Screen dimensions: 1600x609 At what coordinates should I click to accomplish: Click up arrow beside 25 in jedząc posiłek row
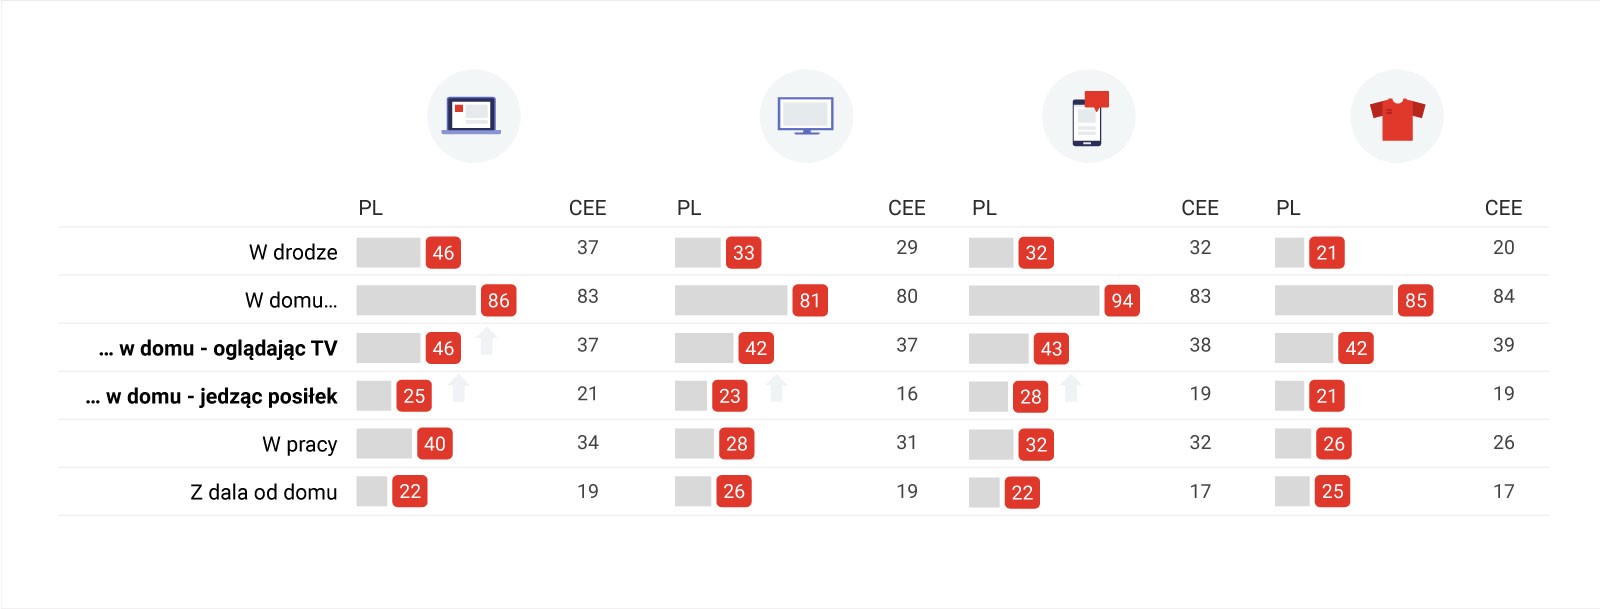click(x=459, y=389)
